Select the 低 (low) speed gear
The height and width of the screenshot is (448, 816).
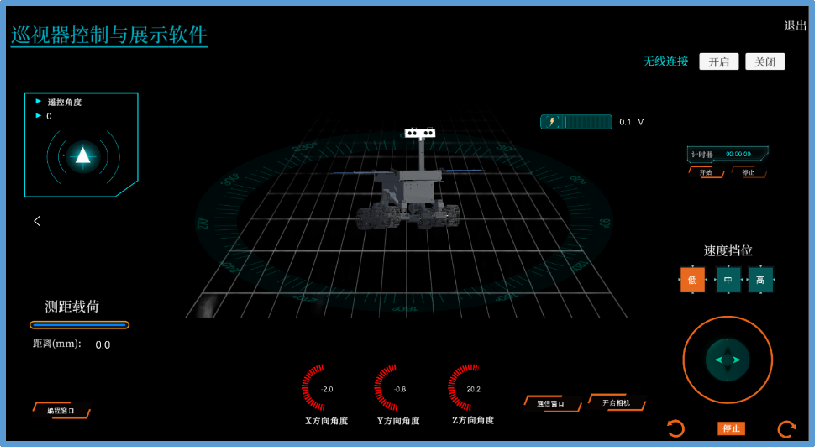click(692, 280)
